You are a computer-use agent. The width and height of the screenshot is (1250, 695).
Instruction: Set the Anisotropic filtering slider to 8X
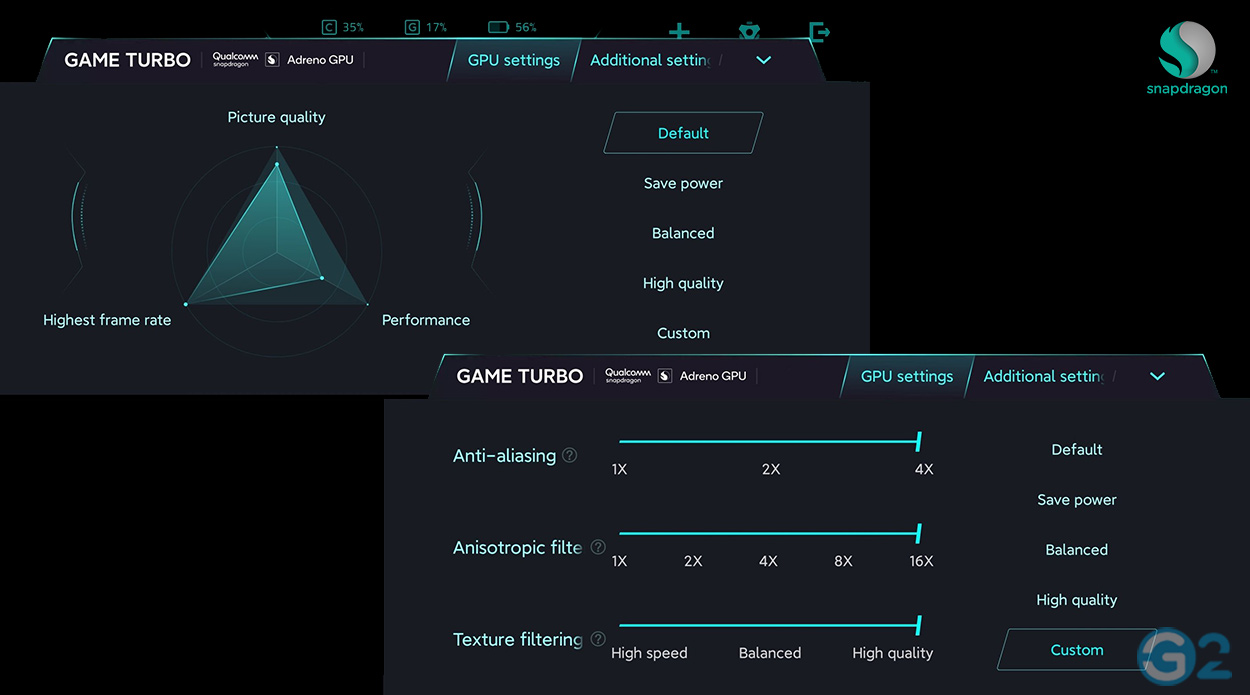click(x=843, y=533)
